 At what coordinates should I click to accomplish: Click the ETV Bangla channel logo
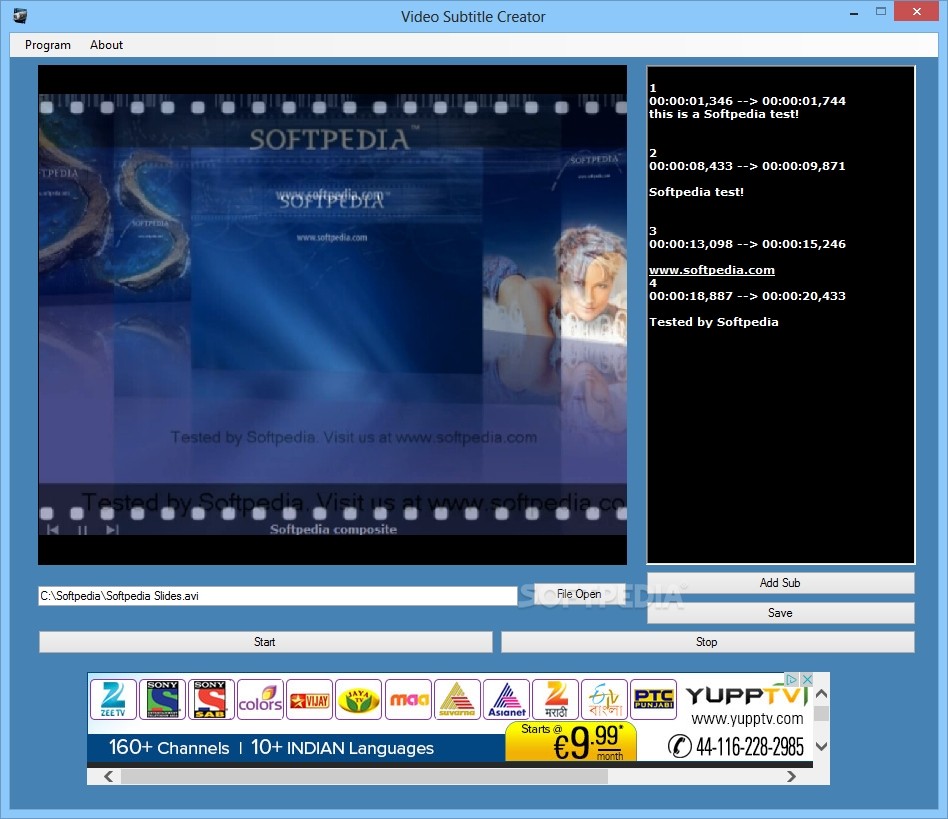(605, 699)
